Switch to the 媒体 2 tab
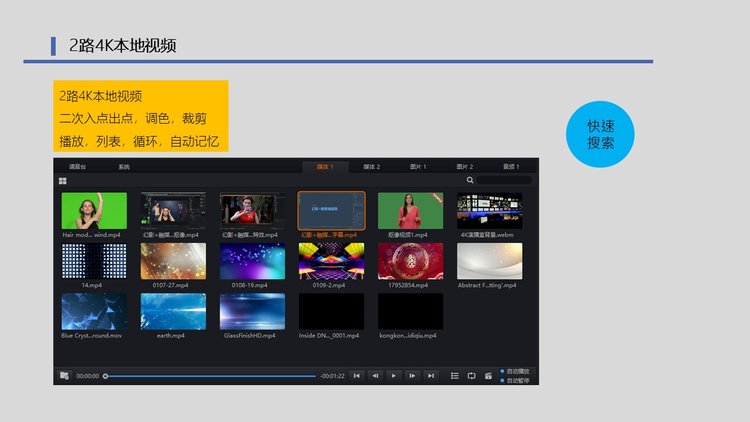The image size is (750, 422). point(371,166)
